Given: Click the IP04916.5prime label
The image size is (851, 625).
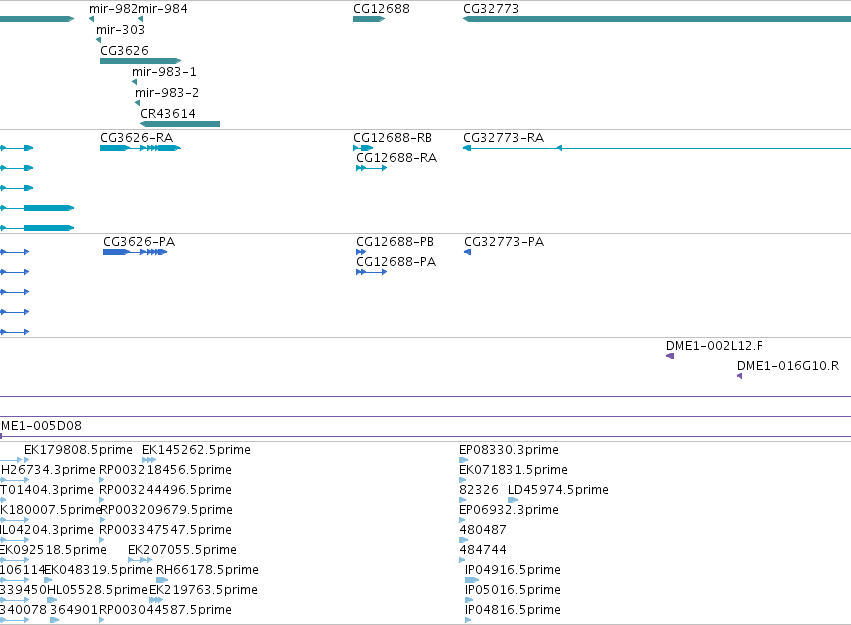Looking at the screenshot, I should pyautogui.click(x=513, y=570).
